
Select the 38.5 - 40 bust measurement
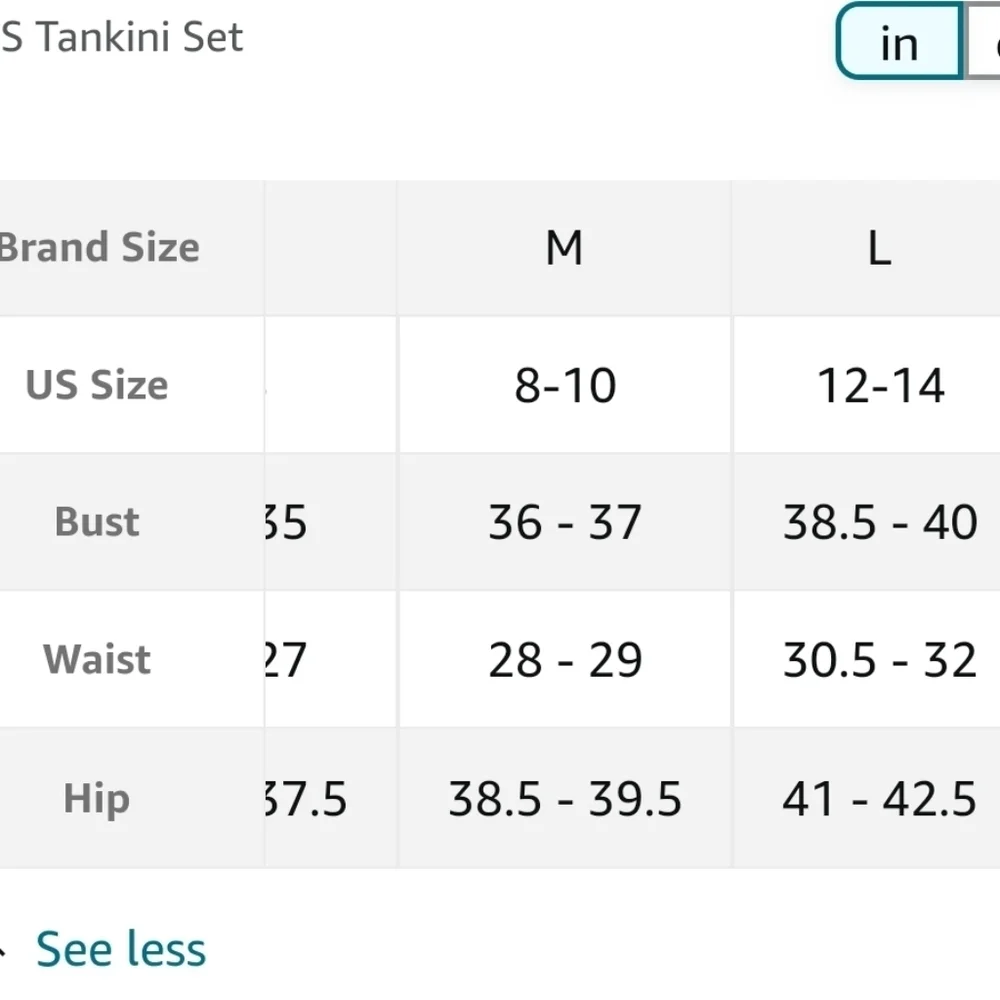point(880,522)
